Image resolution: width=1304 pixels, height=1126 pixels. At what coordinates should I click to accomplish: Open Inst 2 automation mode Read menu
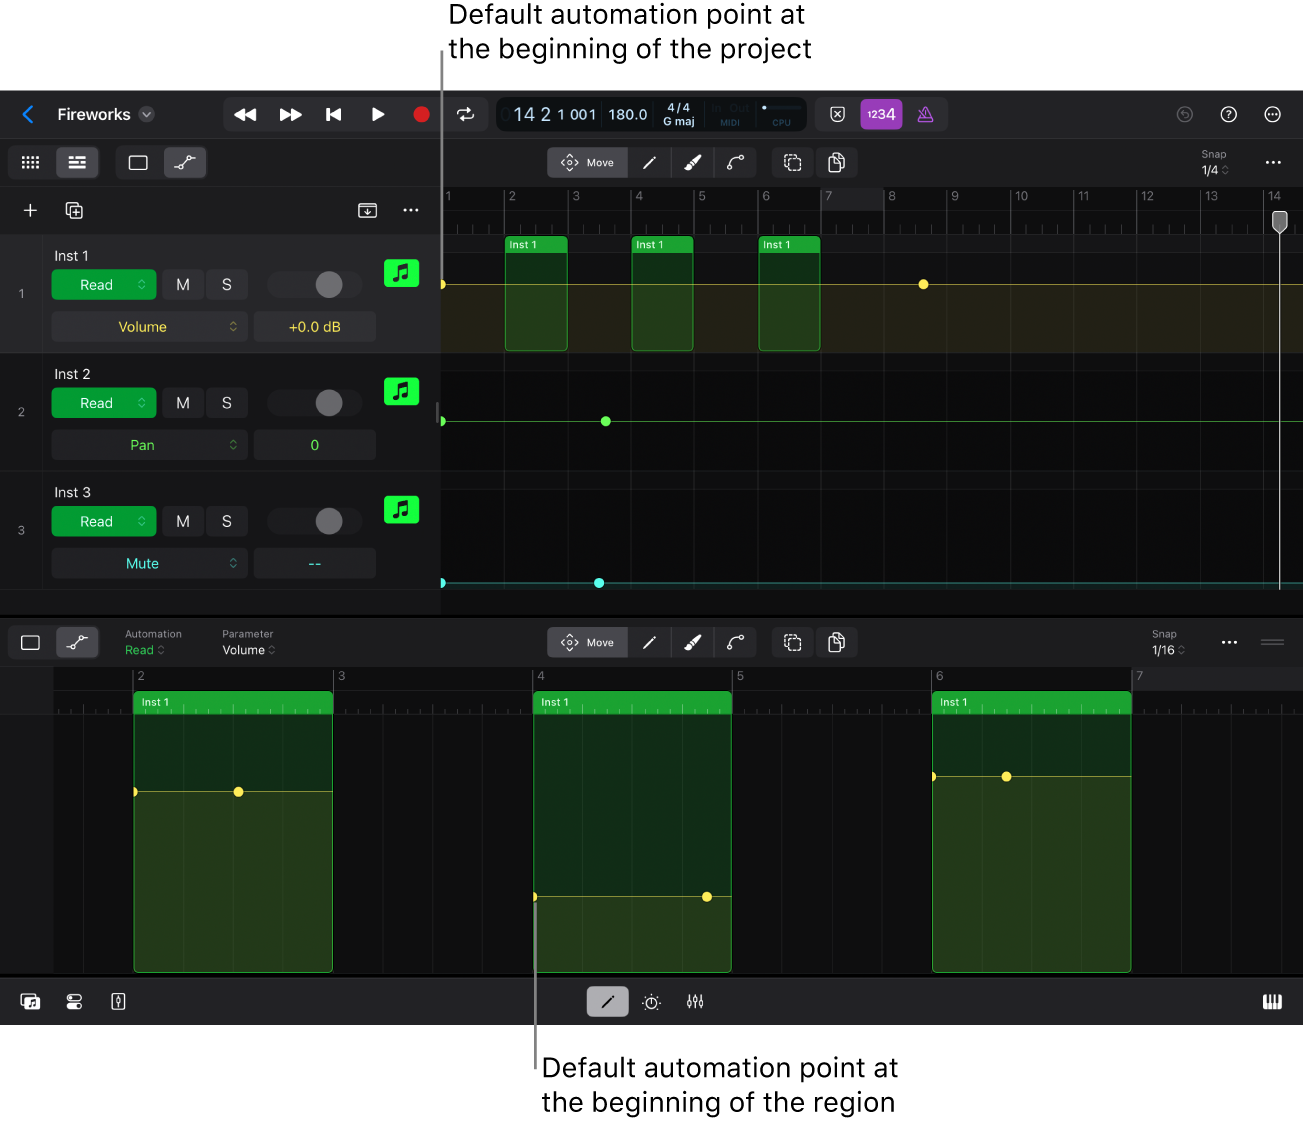pyautogui.click(x=104, y=403)
